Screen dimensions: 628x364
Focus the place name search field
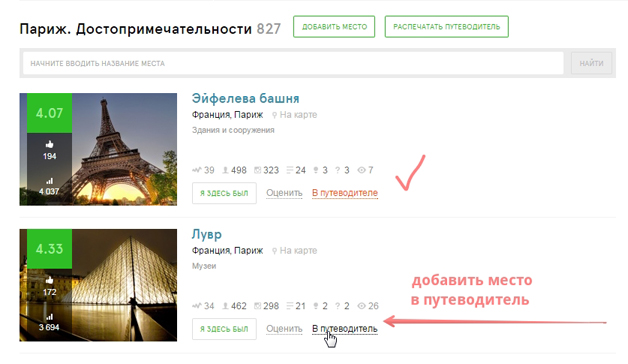click(x=293, y=63)
